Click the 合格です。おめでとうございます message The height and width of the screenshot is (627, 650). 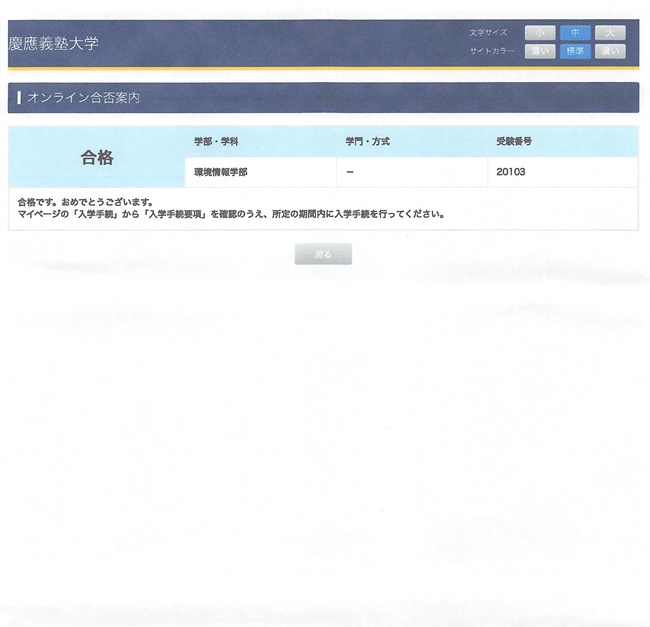pos(85,201)
